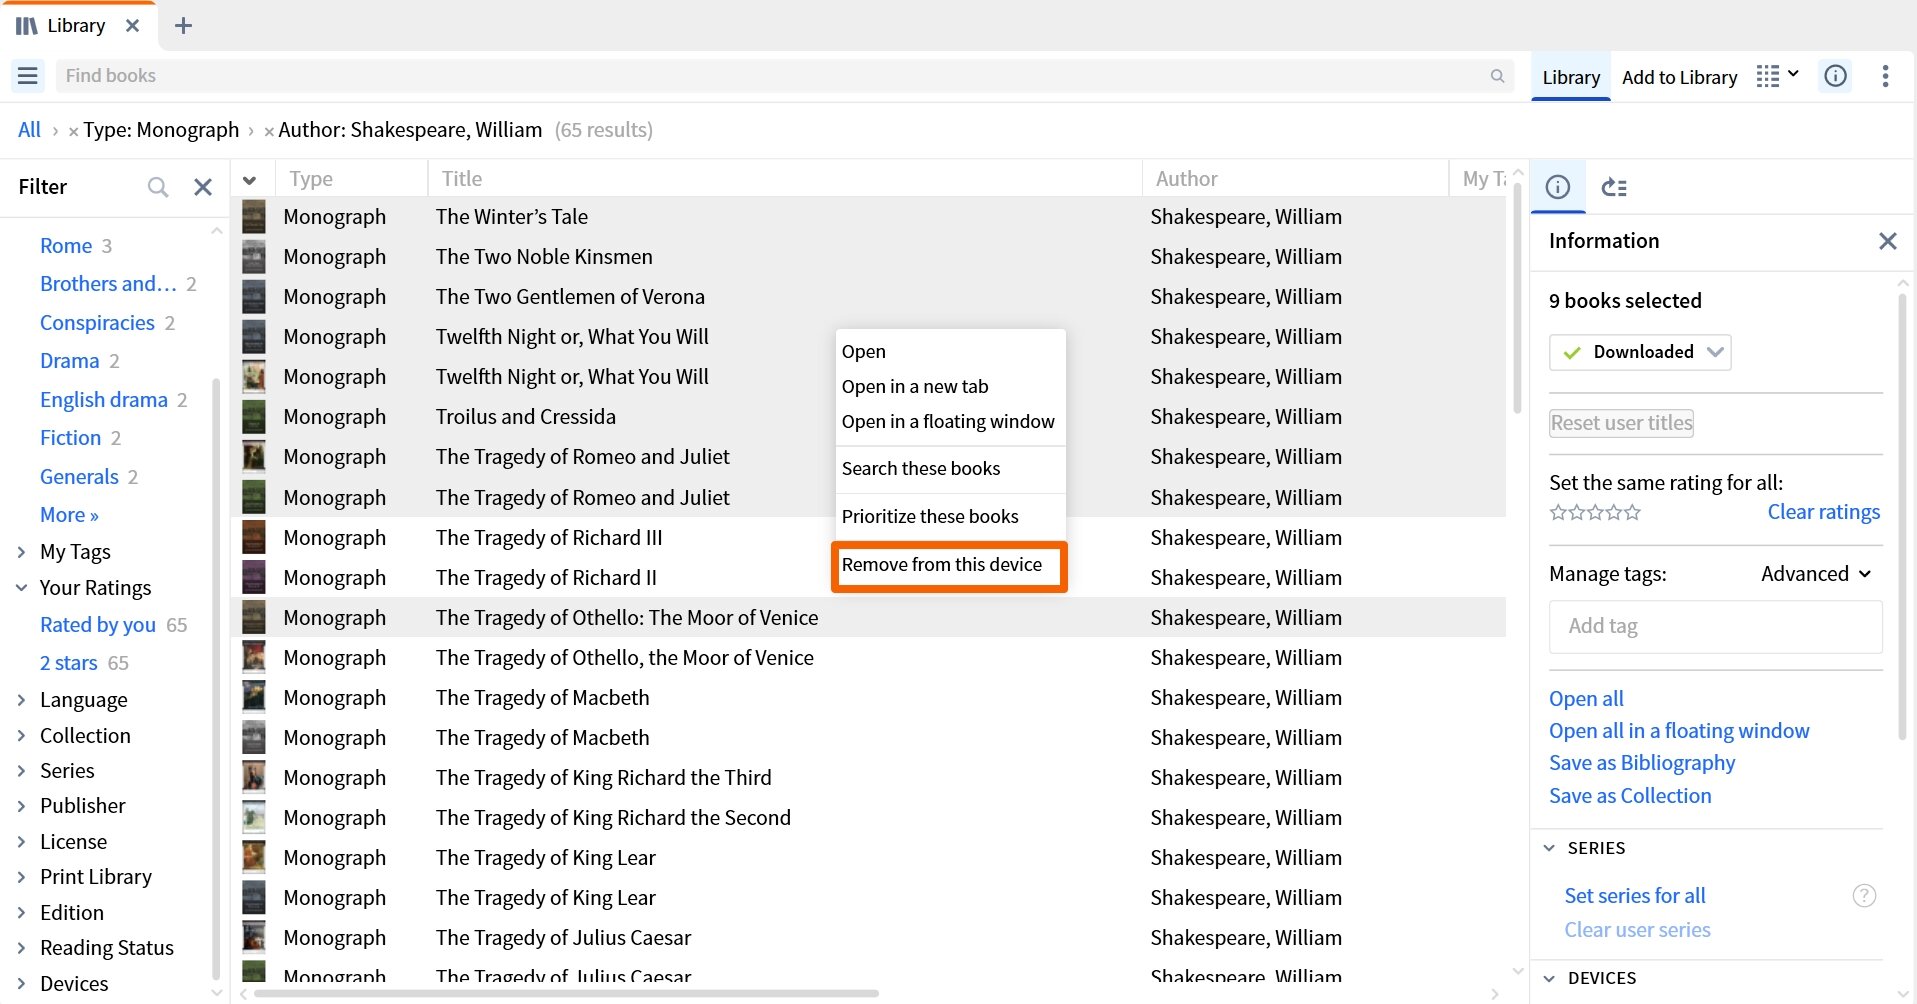This screenshot has height=1004, width=1917.
Task: Collapse Your Ratings filter group
Action: [x=21, y=588]
